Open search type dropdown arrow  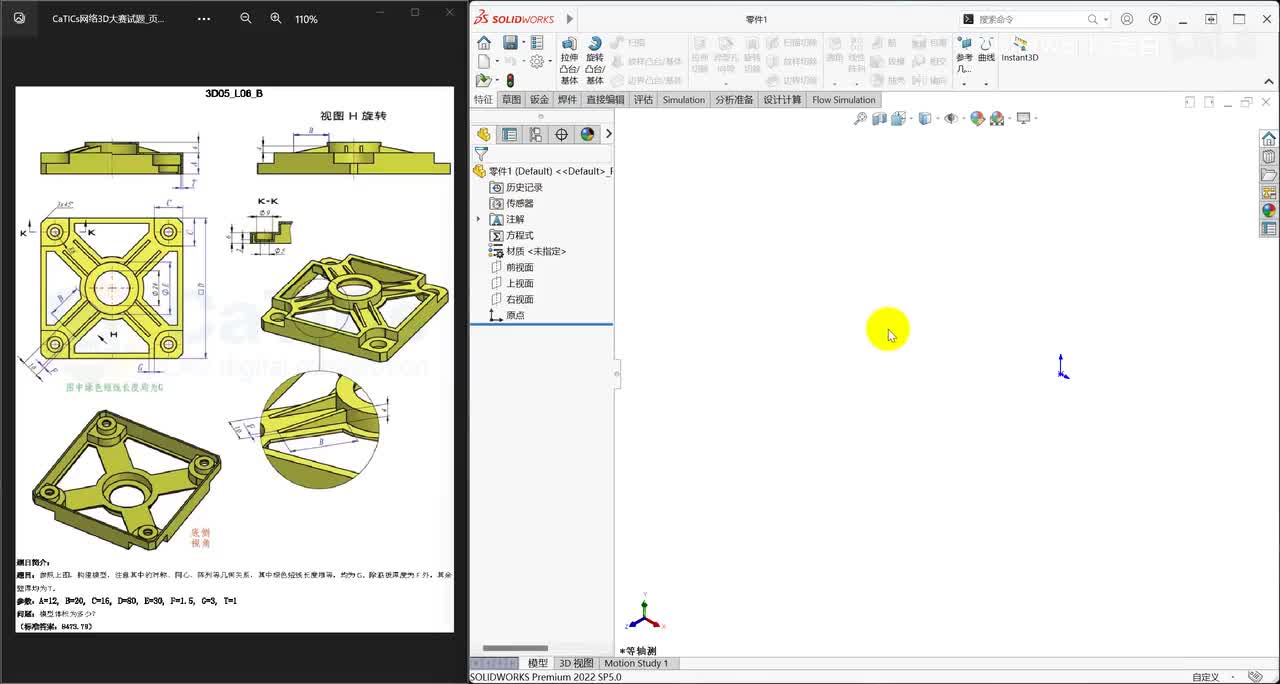[1106, 19]
